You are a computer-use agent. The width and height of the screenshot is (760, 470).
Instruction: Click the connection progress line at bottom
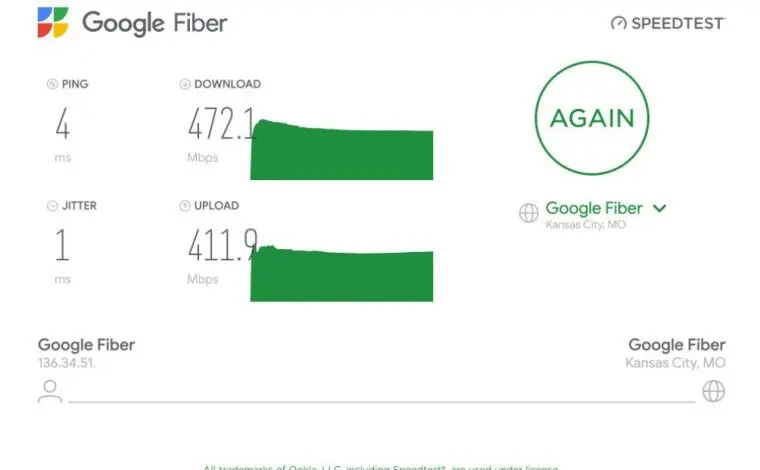[382, 402]
